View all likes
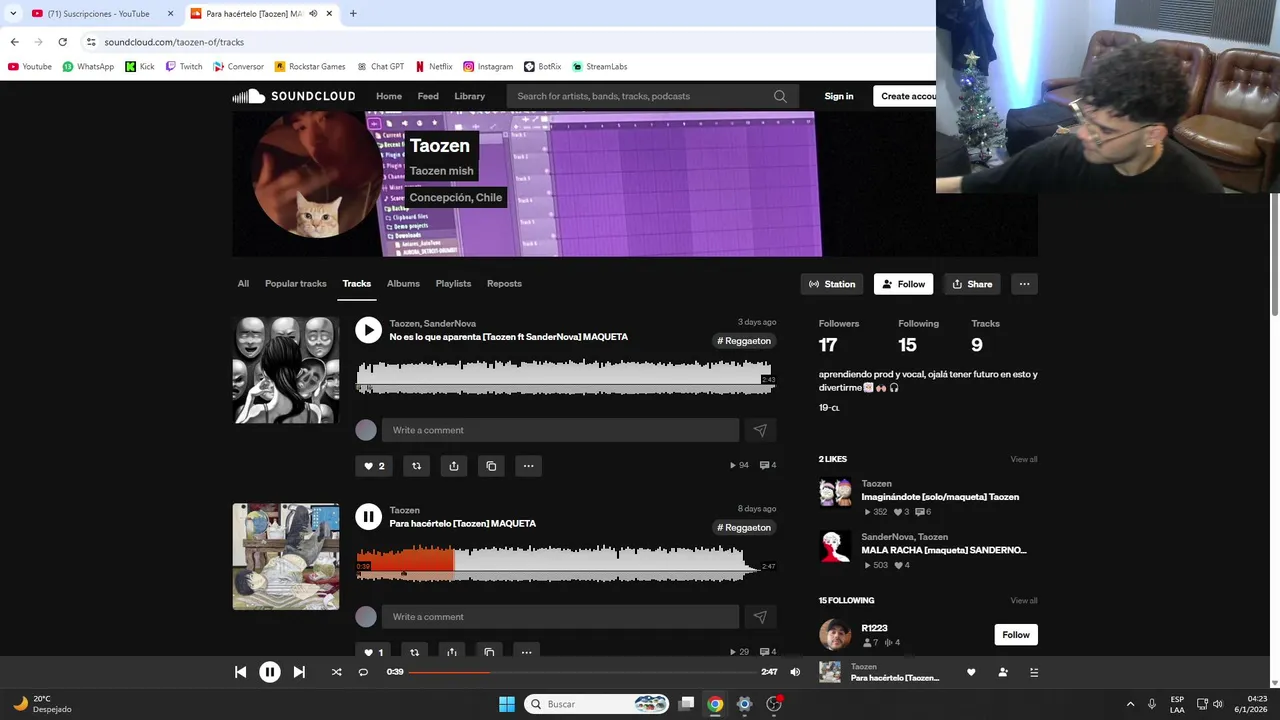The height and width of the screenshot is (720, 1280). [x=1024, y=459]
